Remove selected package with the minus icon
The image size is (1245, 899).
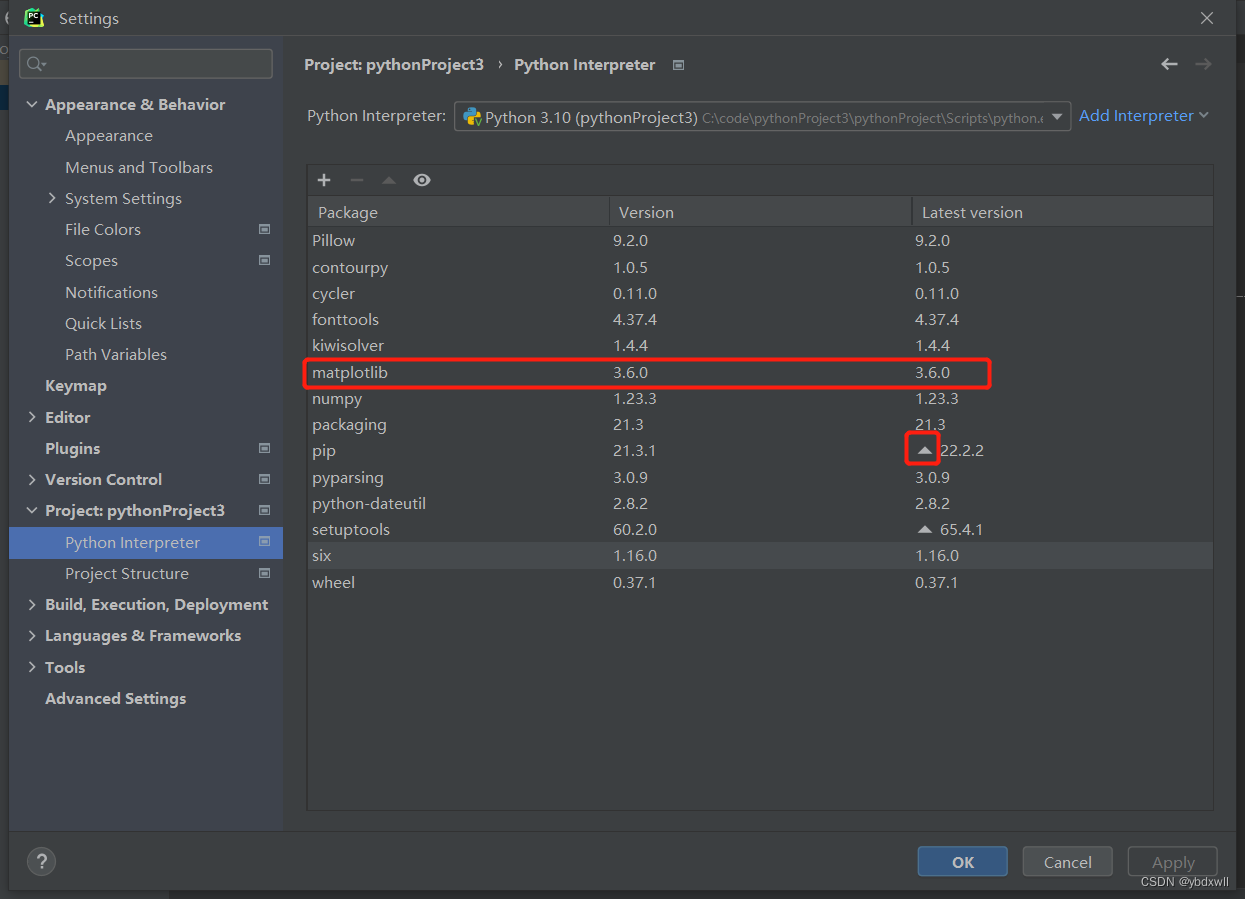point(357,180)
